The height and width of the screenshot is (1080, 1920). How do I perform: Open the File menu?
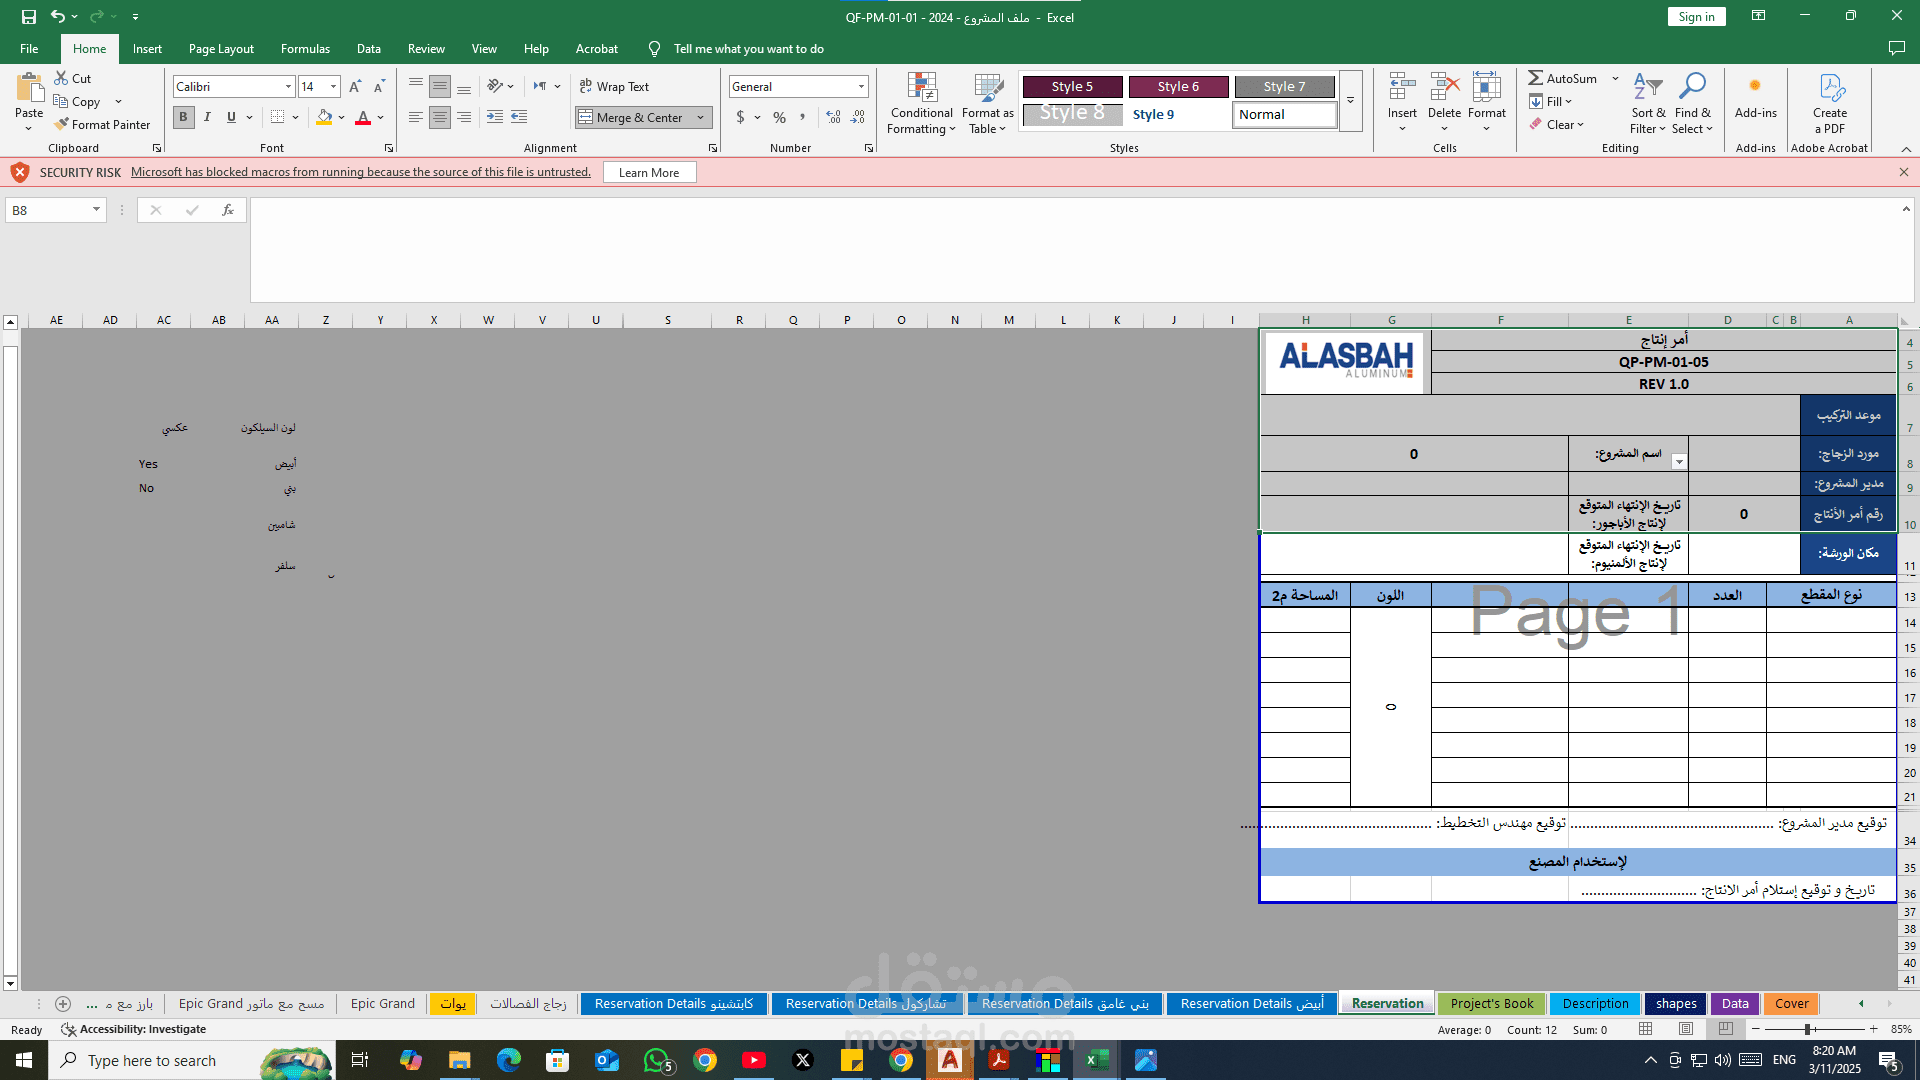(29, 48)
